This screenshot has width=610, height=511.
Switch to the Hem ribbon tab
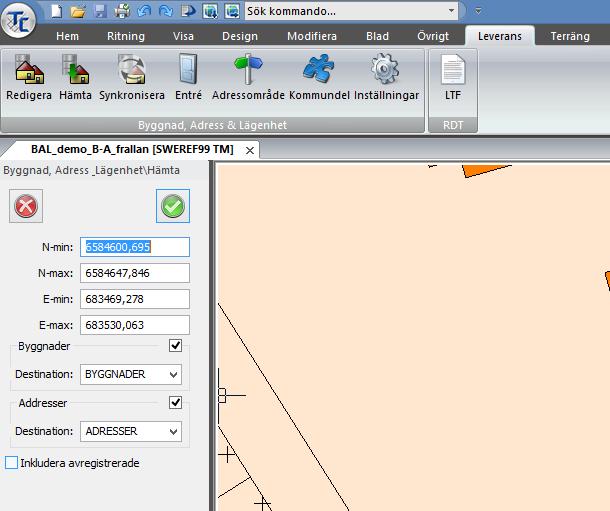(x=67, y=36)
